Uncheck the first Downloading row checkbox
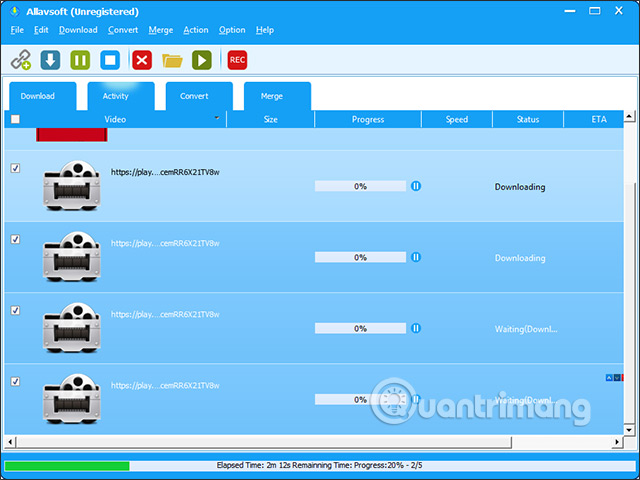 15,168
